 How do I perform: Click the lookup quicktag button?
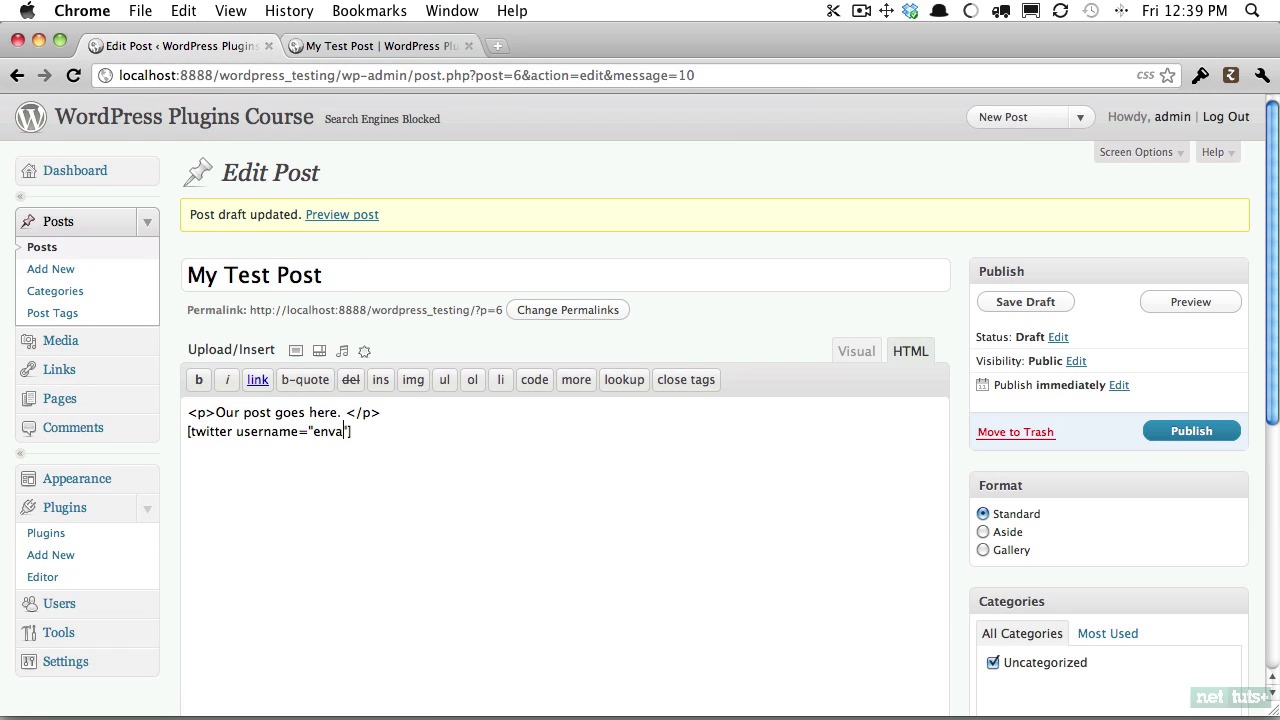pyautogui.click(x=624, y=380)
